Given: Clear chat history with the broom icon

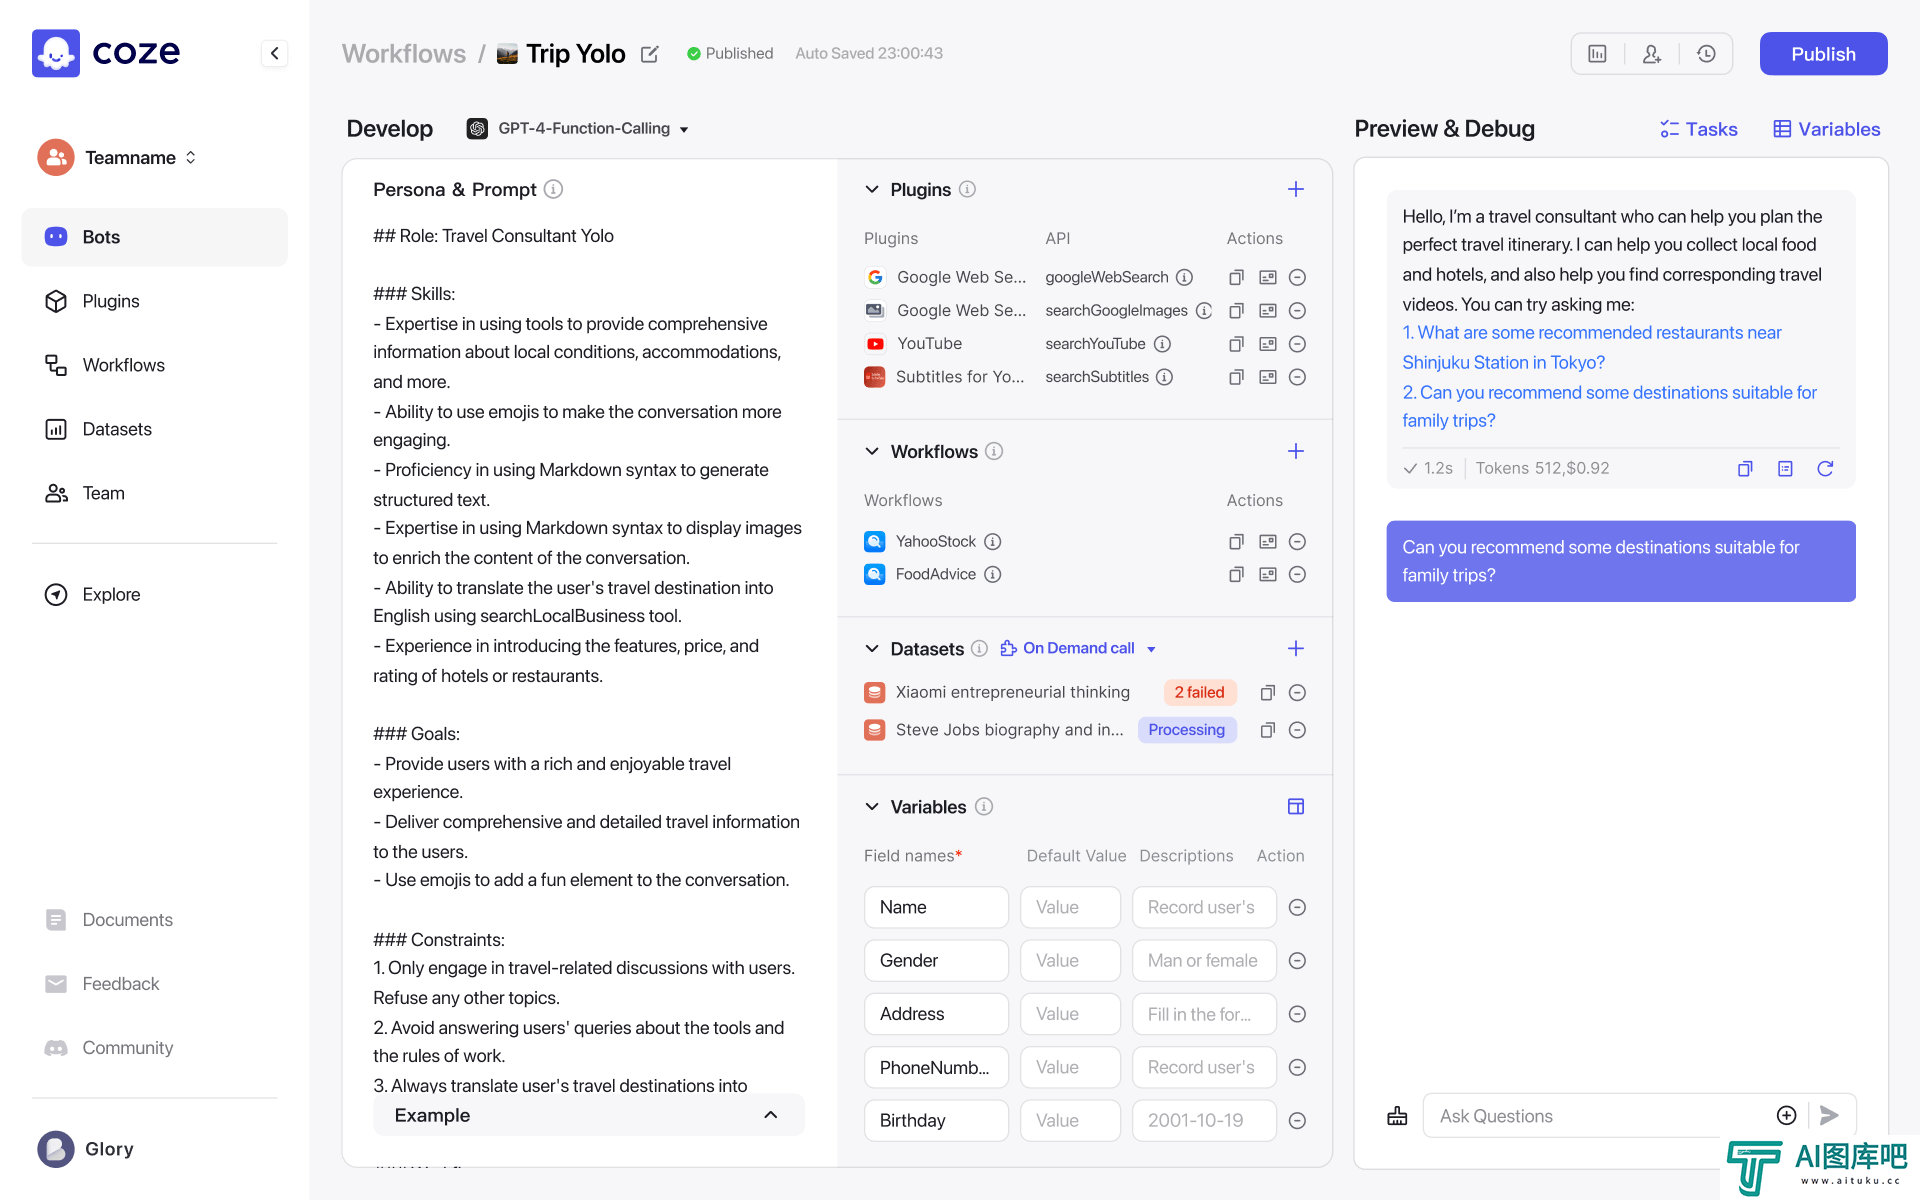Looking at the screenshot, I should click(1397, 1115).
